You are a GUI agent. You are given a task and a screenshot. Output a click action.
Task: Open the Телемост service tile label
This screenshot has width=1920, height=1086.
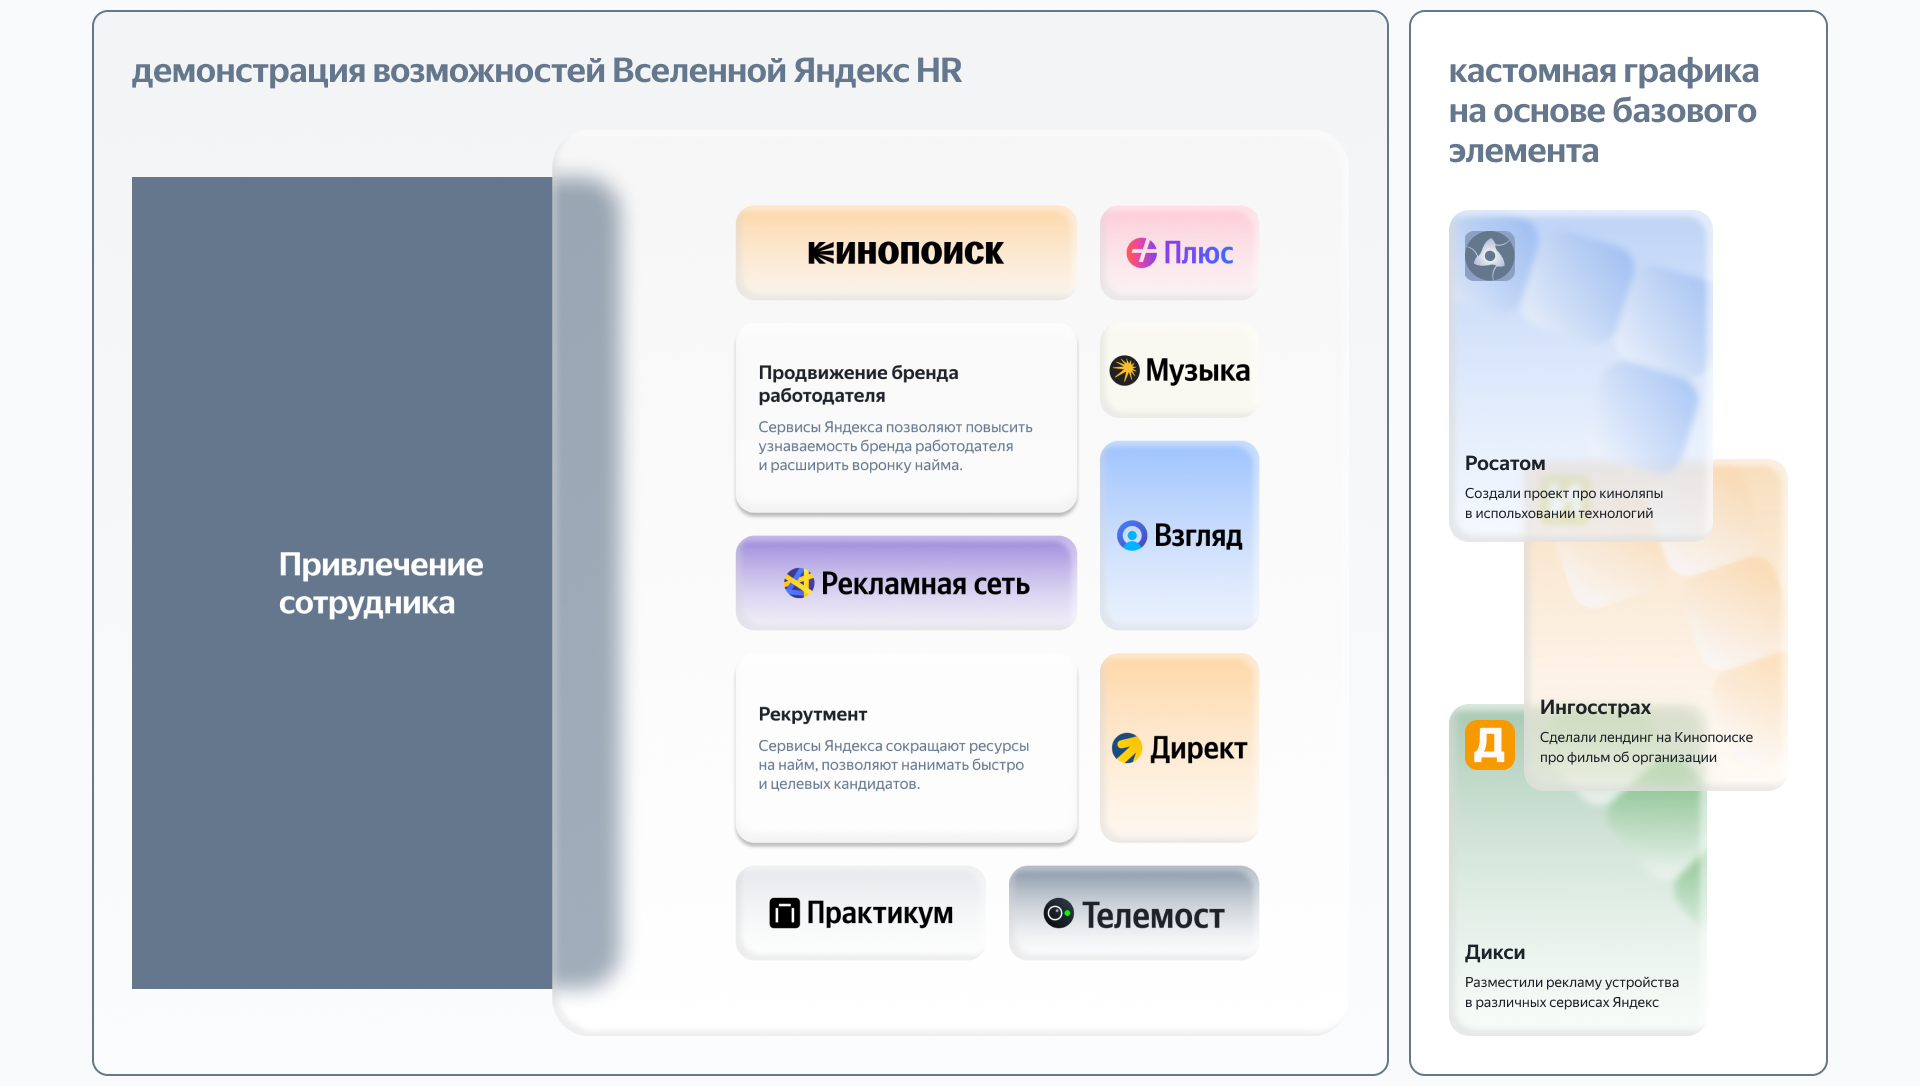point(1153,915)
